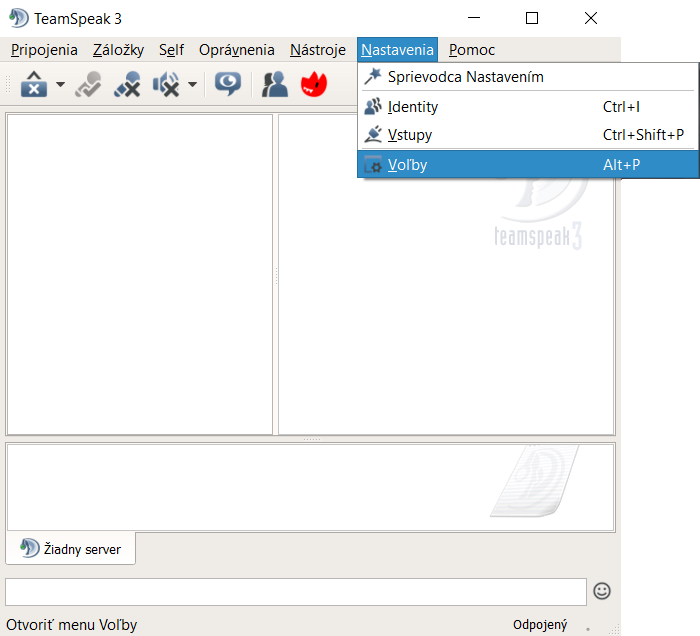
Task: Open the disconnect options dropdown arrow
Action: coord(60,84)
